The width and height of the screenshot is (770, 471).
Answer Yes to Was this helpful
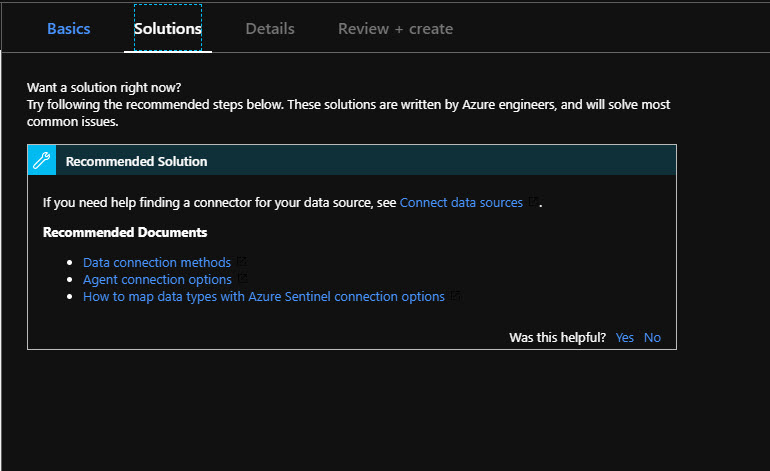click(x=625, y=337)
